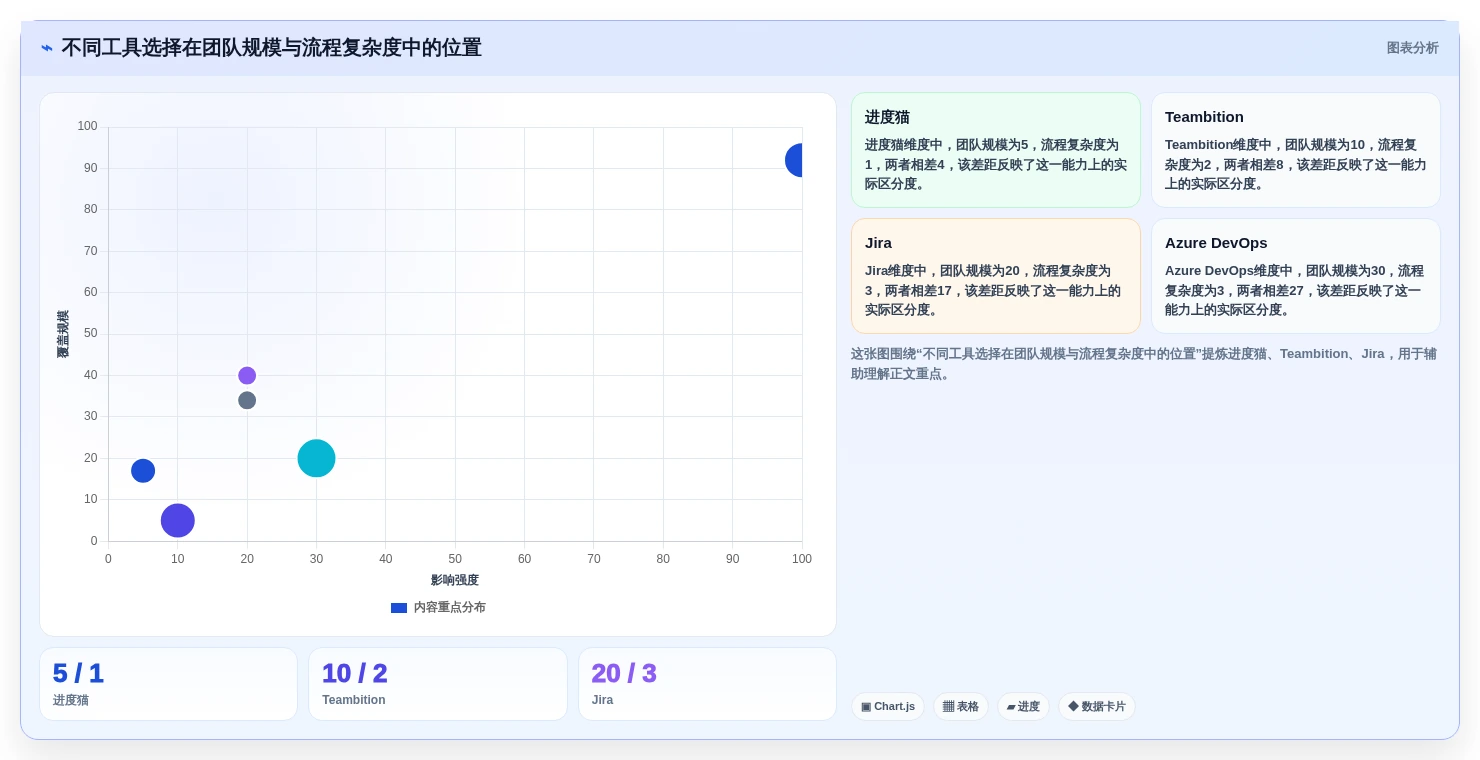Viewport: 1480px width, 760px height.
Task: Click the 20 / 3 Jira stat card
Action: click(707, 684)
